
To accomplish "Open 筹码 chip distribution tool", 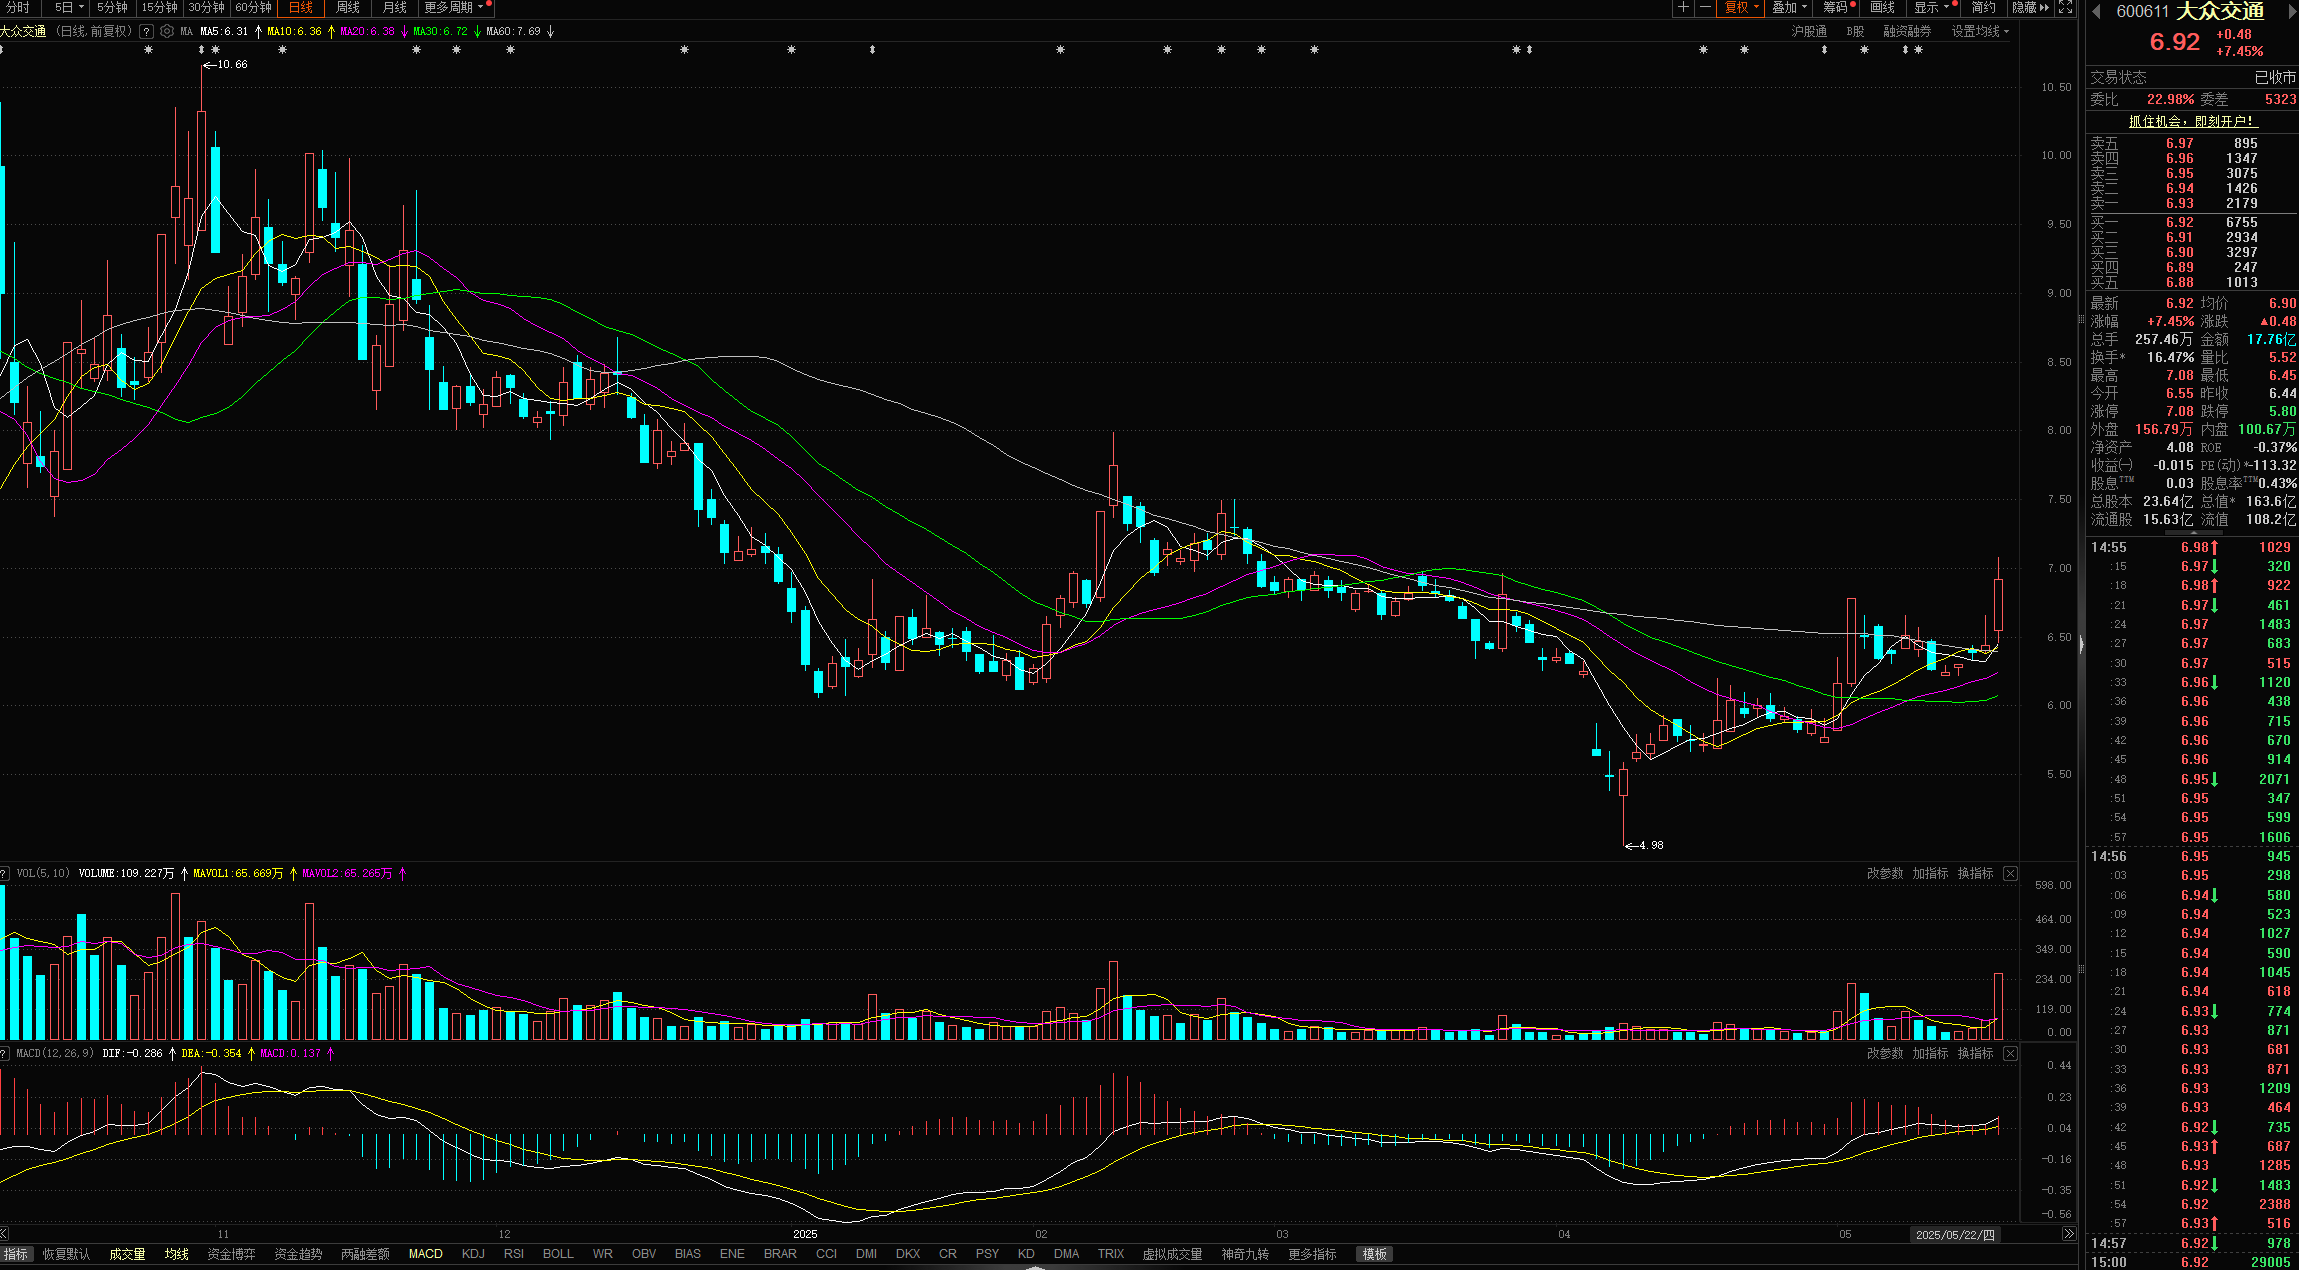I will (1838, 7).
